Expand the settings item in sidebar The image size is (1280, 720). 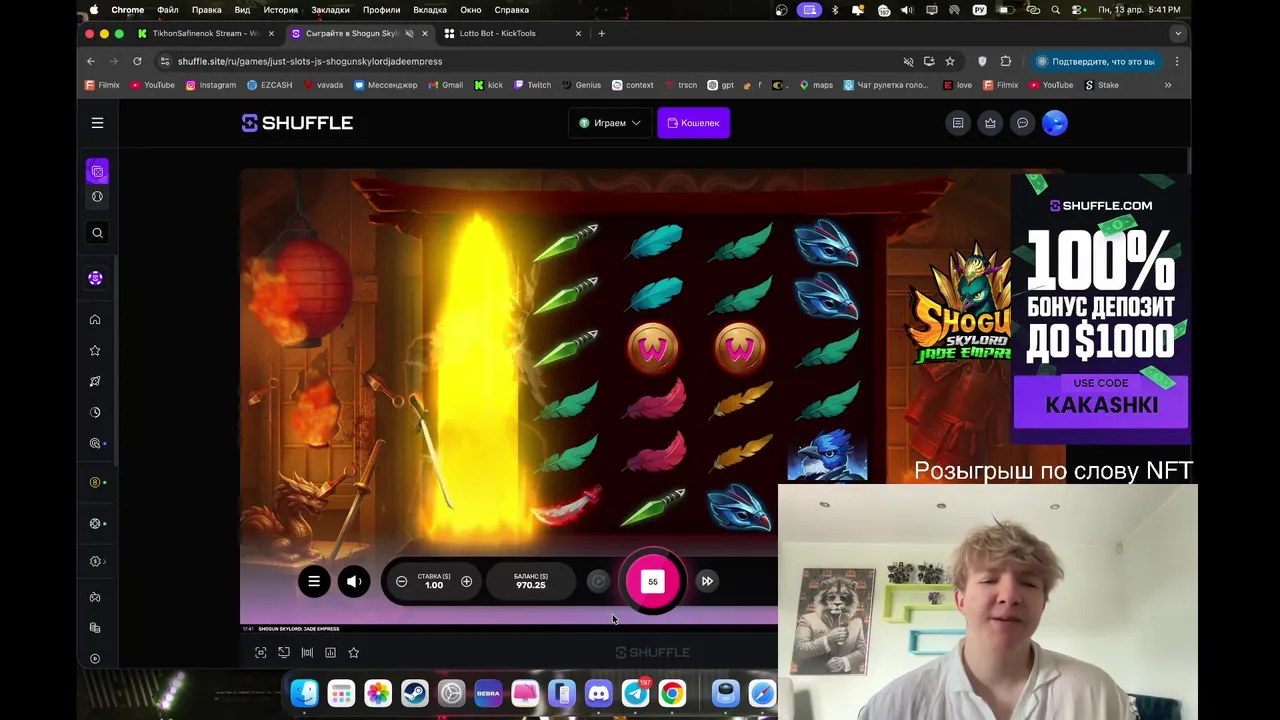coord(97,562)
